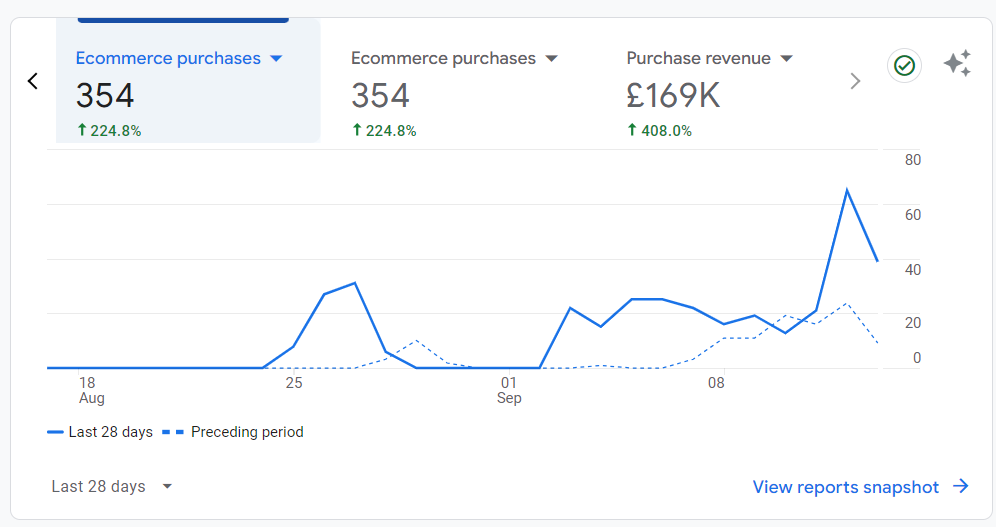Click the chart peak near 65 purchases

tap(847, 190)
